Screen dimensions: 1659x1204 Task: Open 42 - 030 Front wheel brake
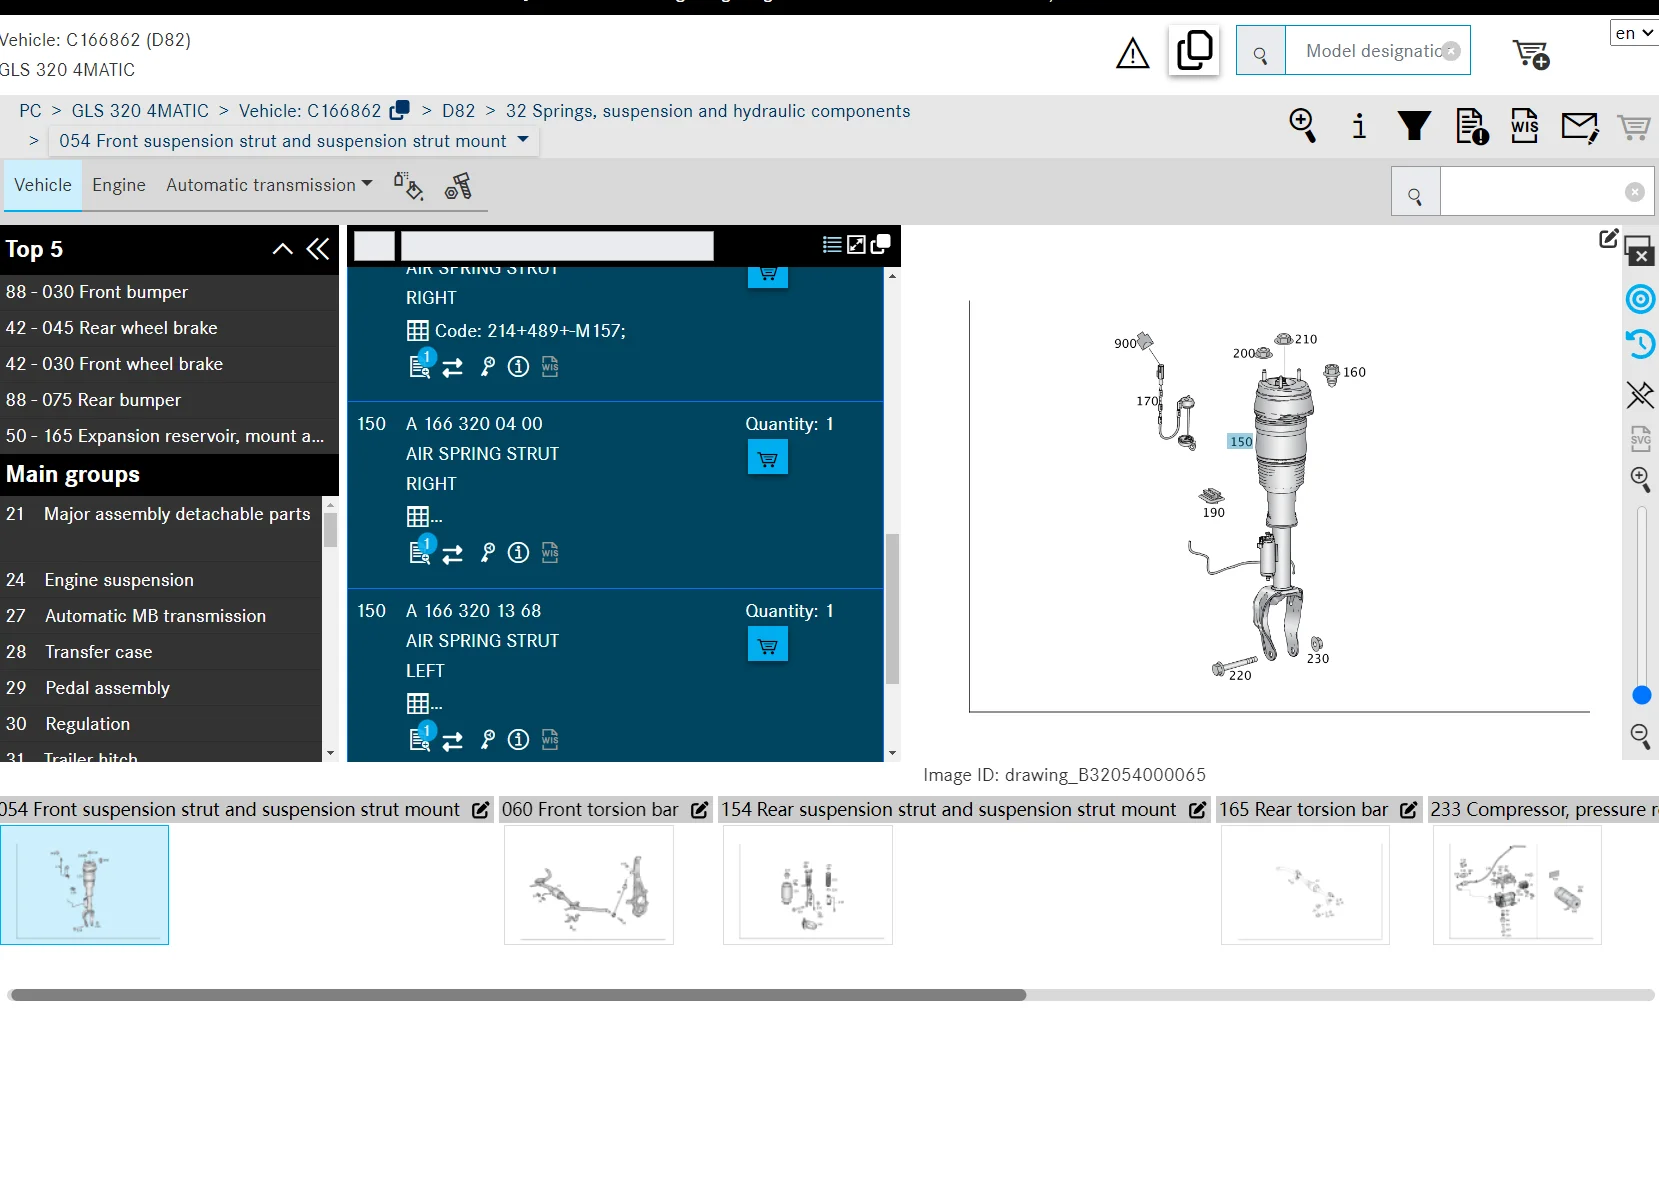[x=169, y=364]
